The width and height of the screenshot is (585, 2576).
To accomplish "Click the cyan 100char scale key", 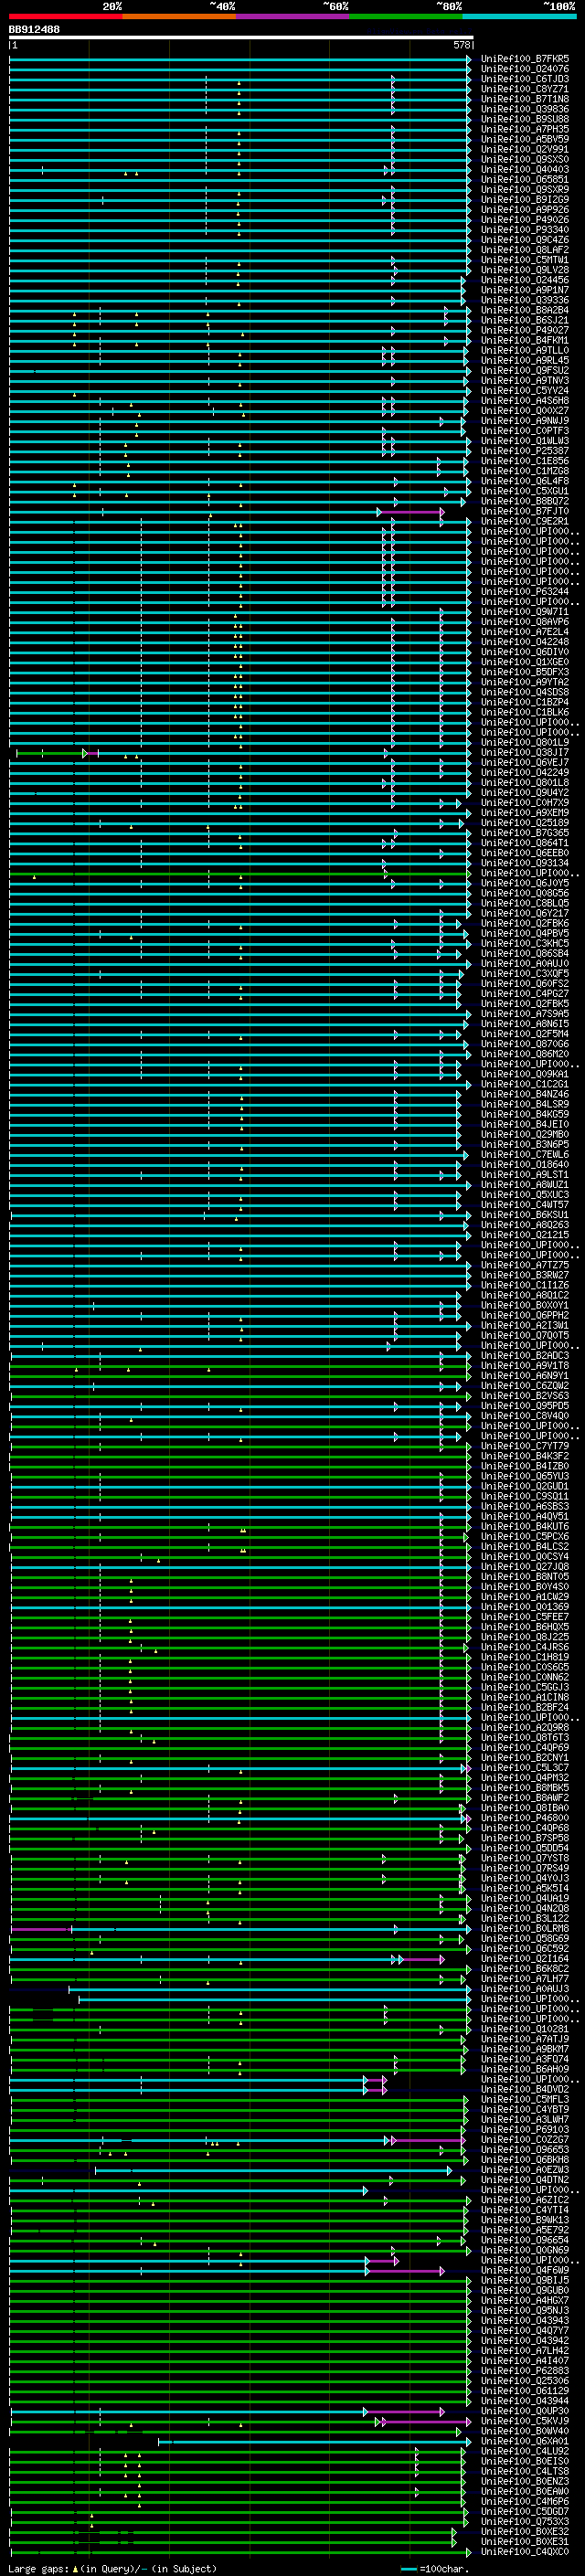I will (x=407, y=2569).
